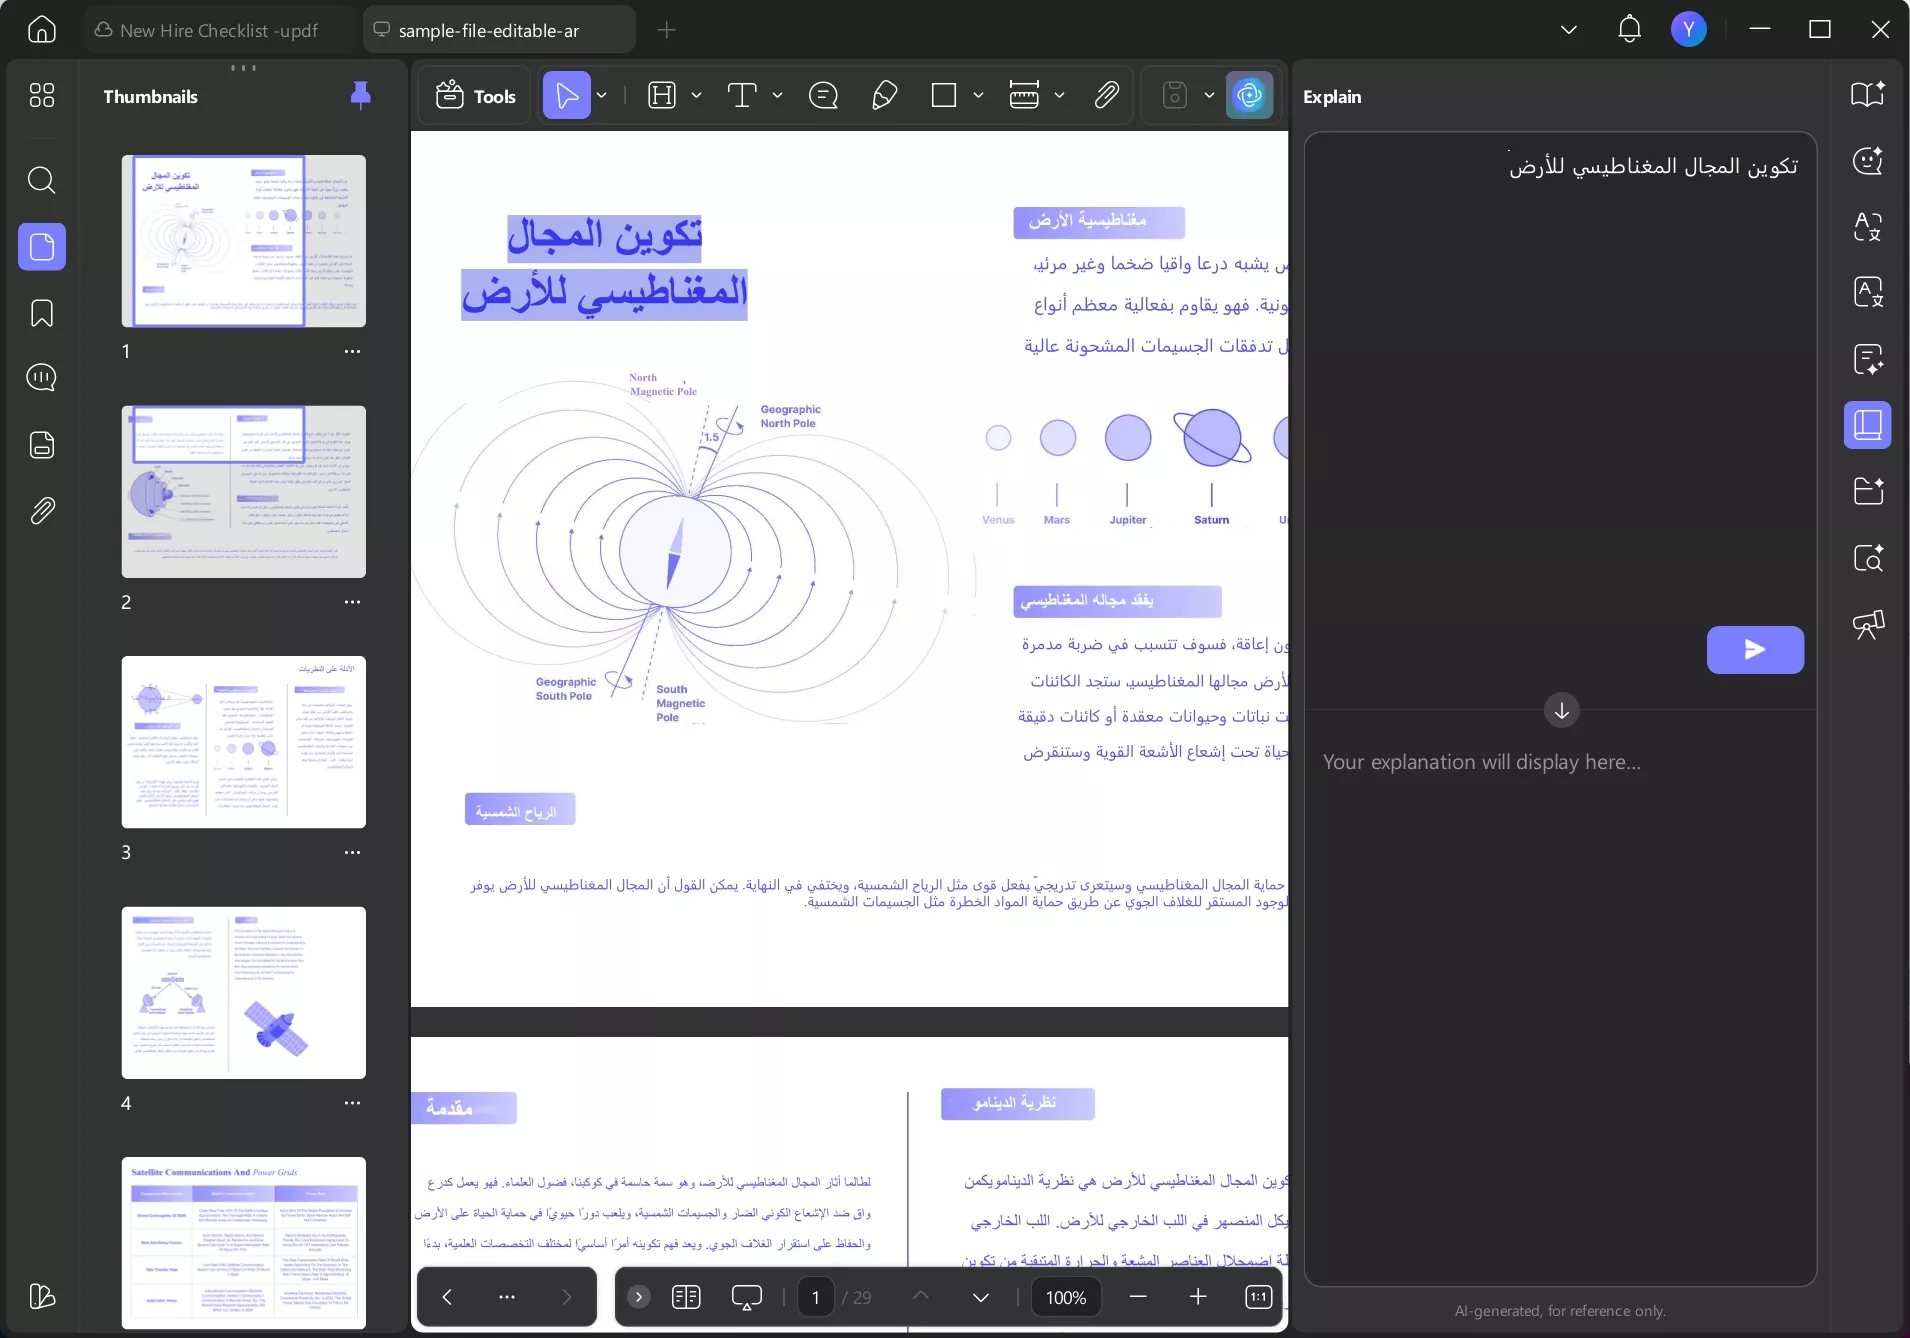Toggle the Explain panel icon in right sidebar
The width and height of the screenshot is (1910, 1338).
(1867, 425)
